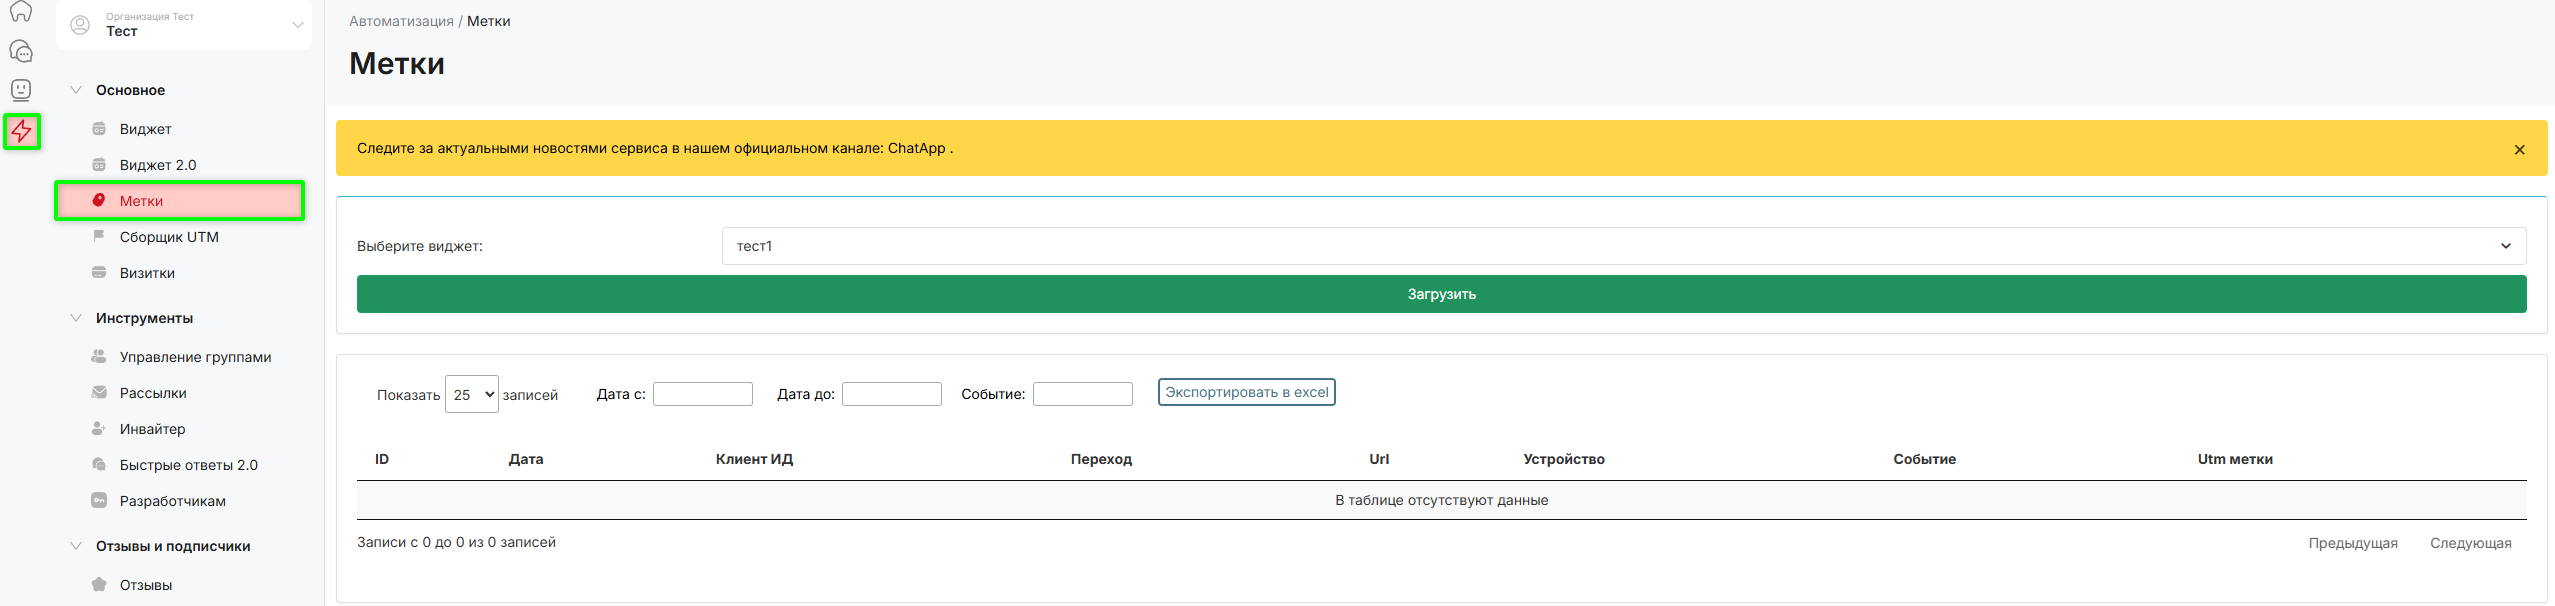Open the chat support icon in left rail

(x=21, y=51)
